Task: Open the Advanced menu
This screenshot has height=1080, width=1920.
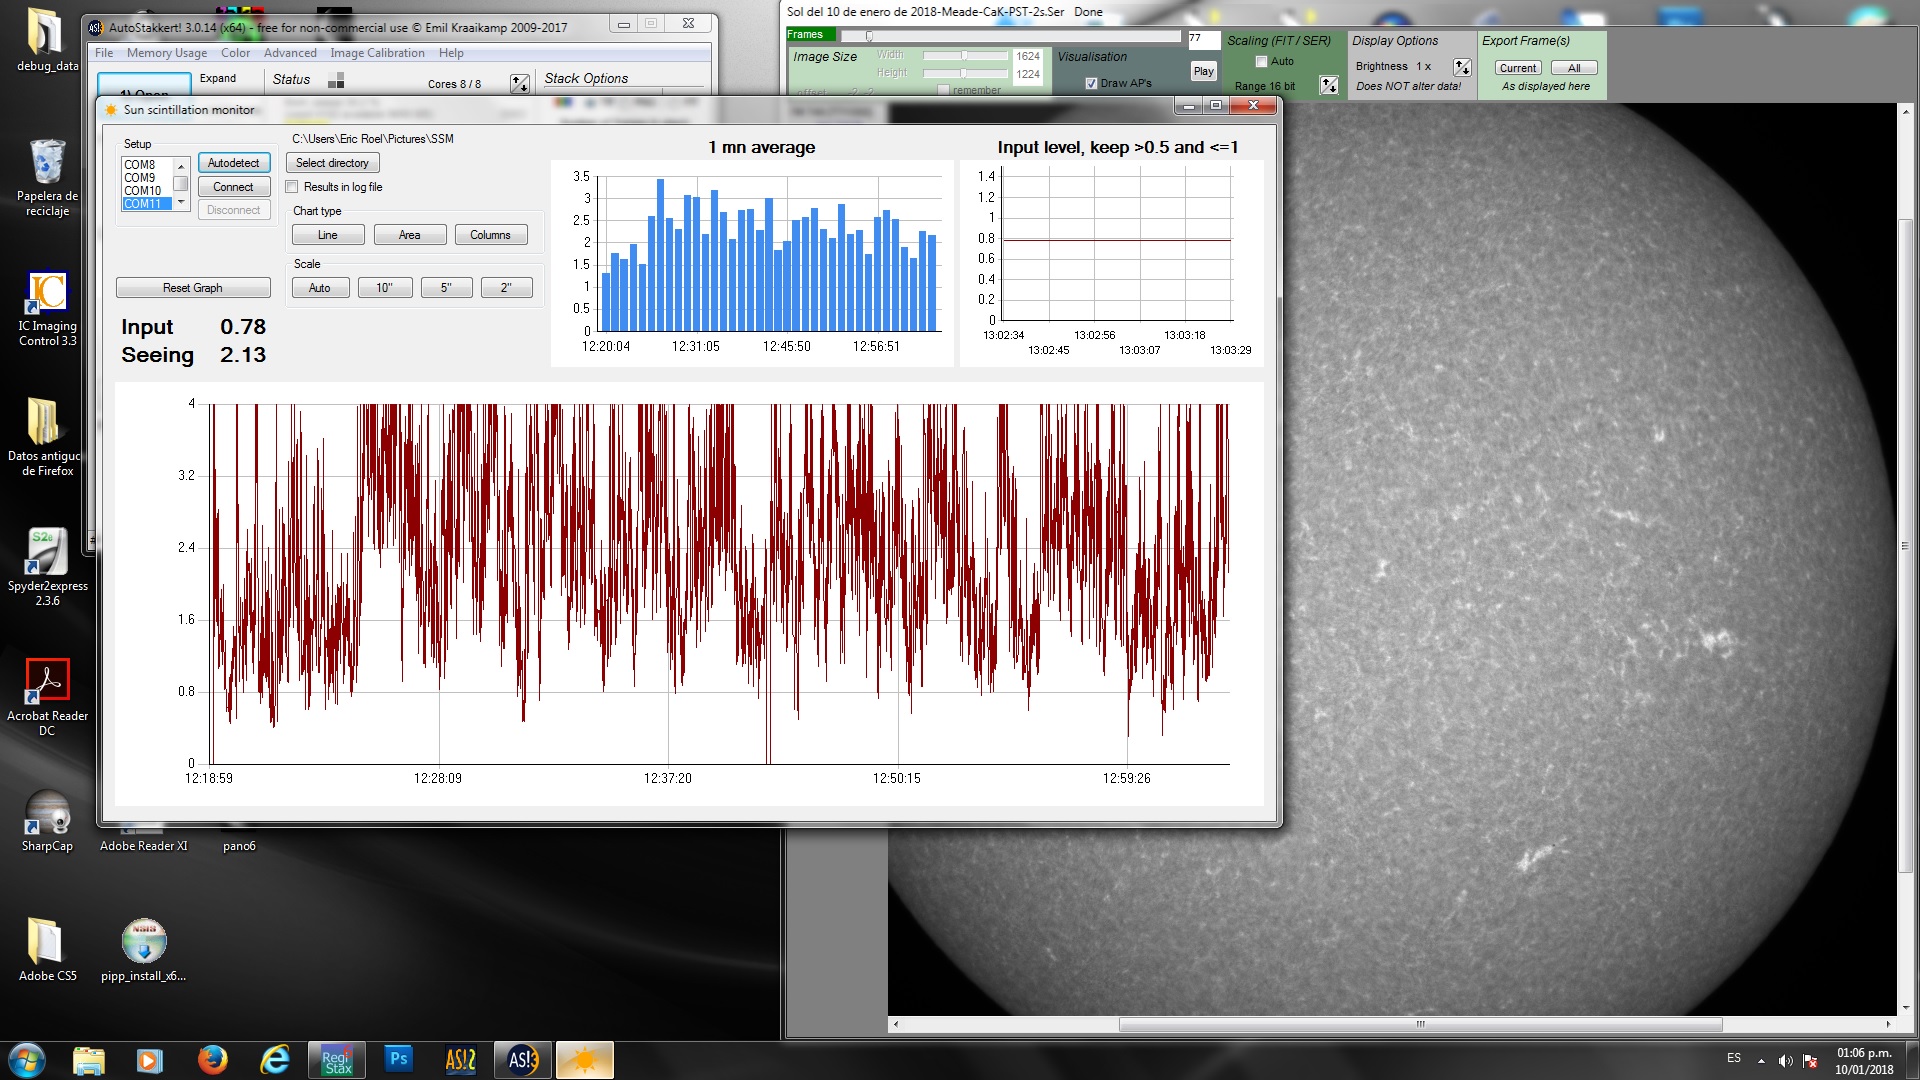Action: point(290,53)
